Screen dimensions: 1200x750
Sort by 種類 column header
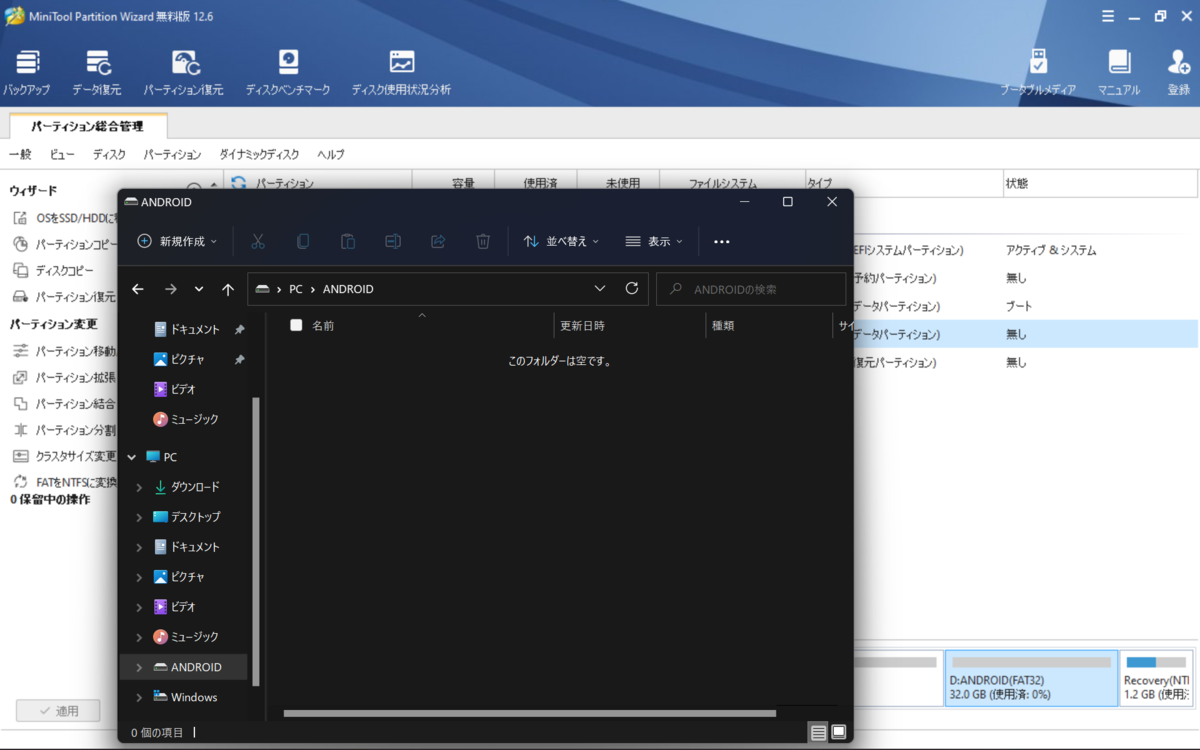768,325
